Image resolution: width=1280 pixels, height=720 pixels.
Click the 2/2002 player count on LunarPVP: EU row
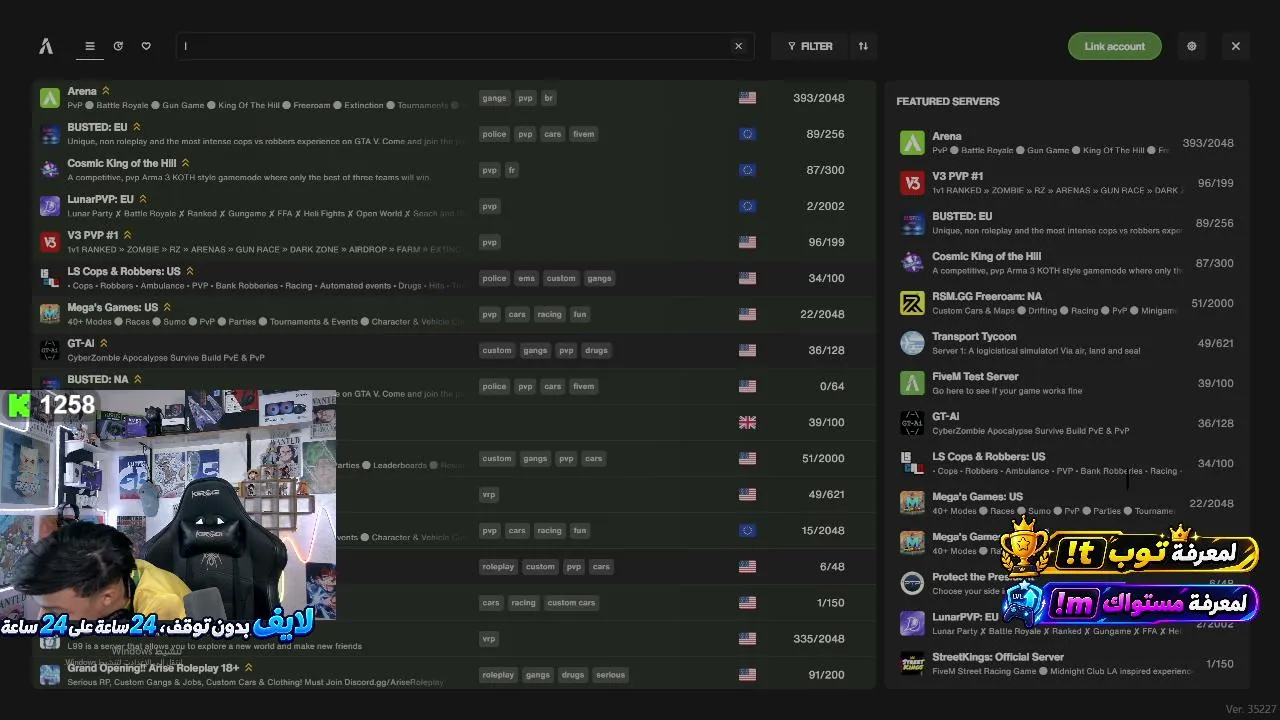pyautogui.click(x=826, y=206)
